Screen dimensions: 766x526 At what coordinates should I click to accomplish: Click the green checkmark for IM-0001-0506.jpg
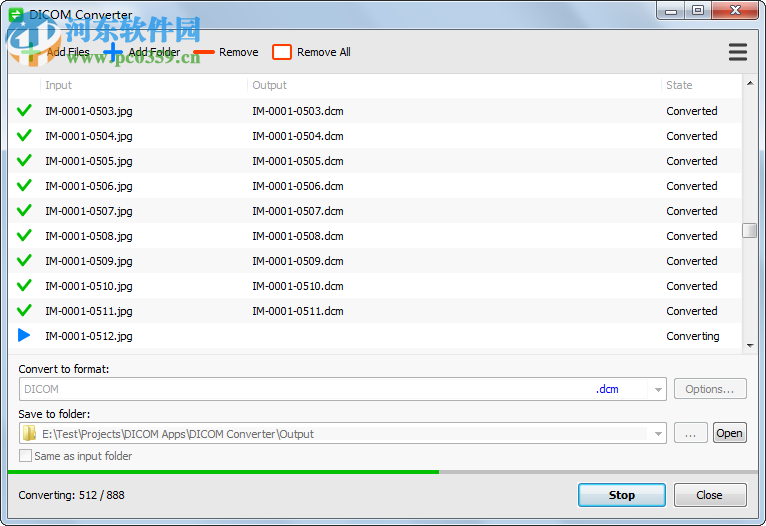click(24, 186)
